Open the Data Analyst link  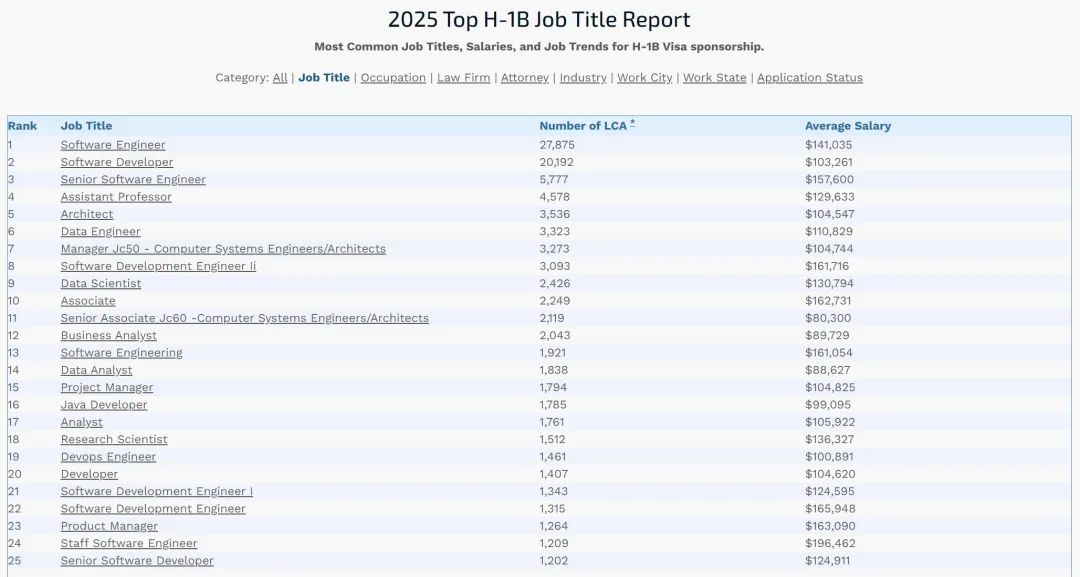(x=96, y=370)
